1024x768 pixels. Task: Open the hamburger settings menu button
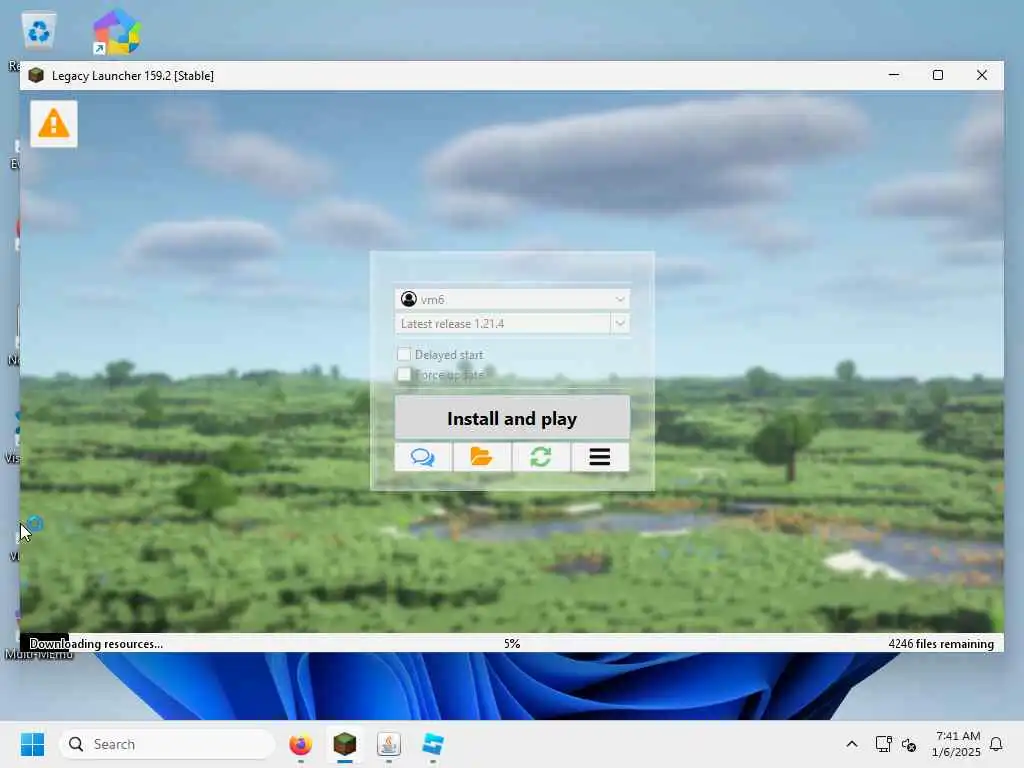click(x=600, y=456)
